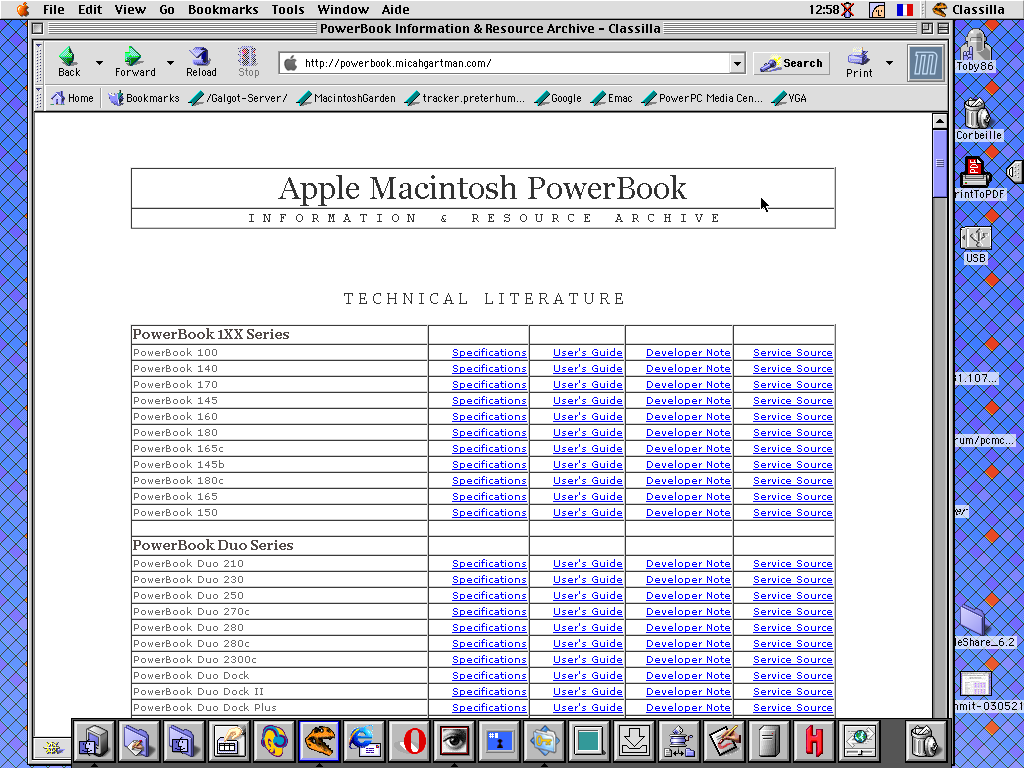The height and width of the screenshot is (768, 1024).
Task: Expand the Back history dropdown arrow
Action: pyautogui.click(x=99, y=63)
